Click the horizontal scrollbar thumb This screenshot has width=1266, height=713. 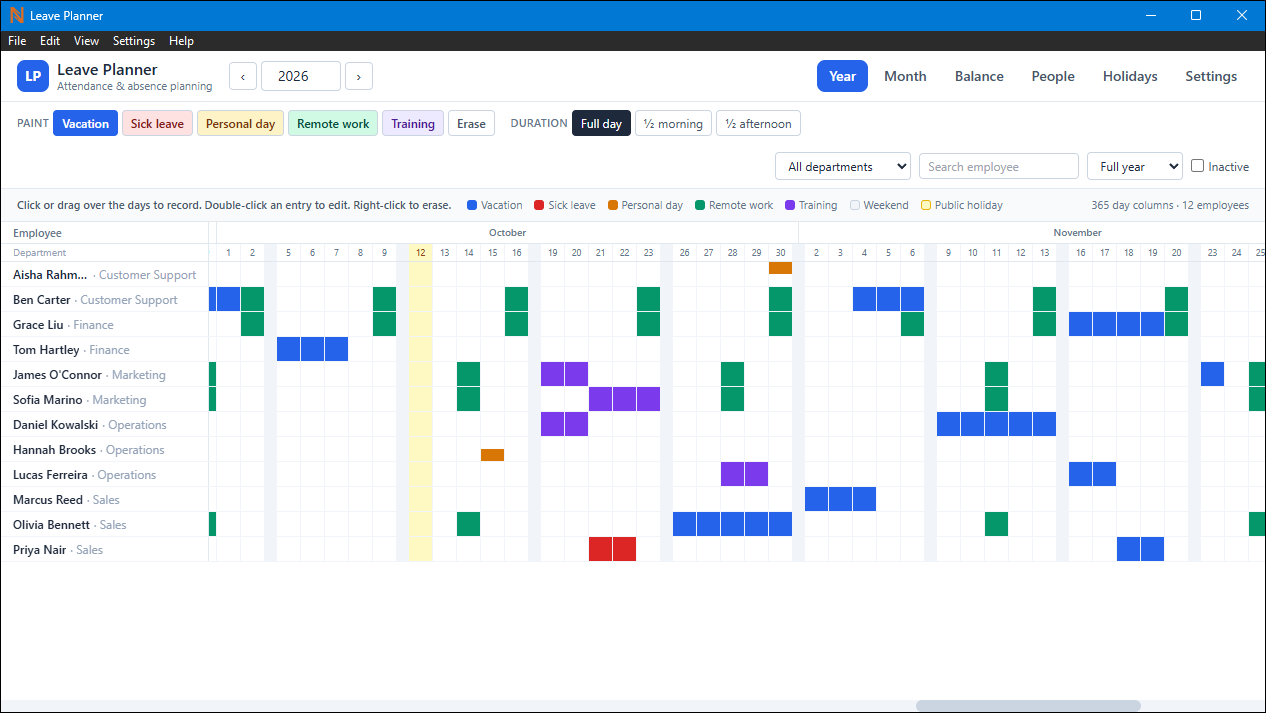1028,706
